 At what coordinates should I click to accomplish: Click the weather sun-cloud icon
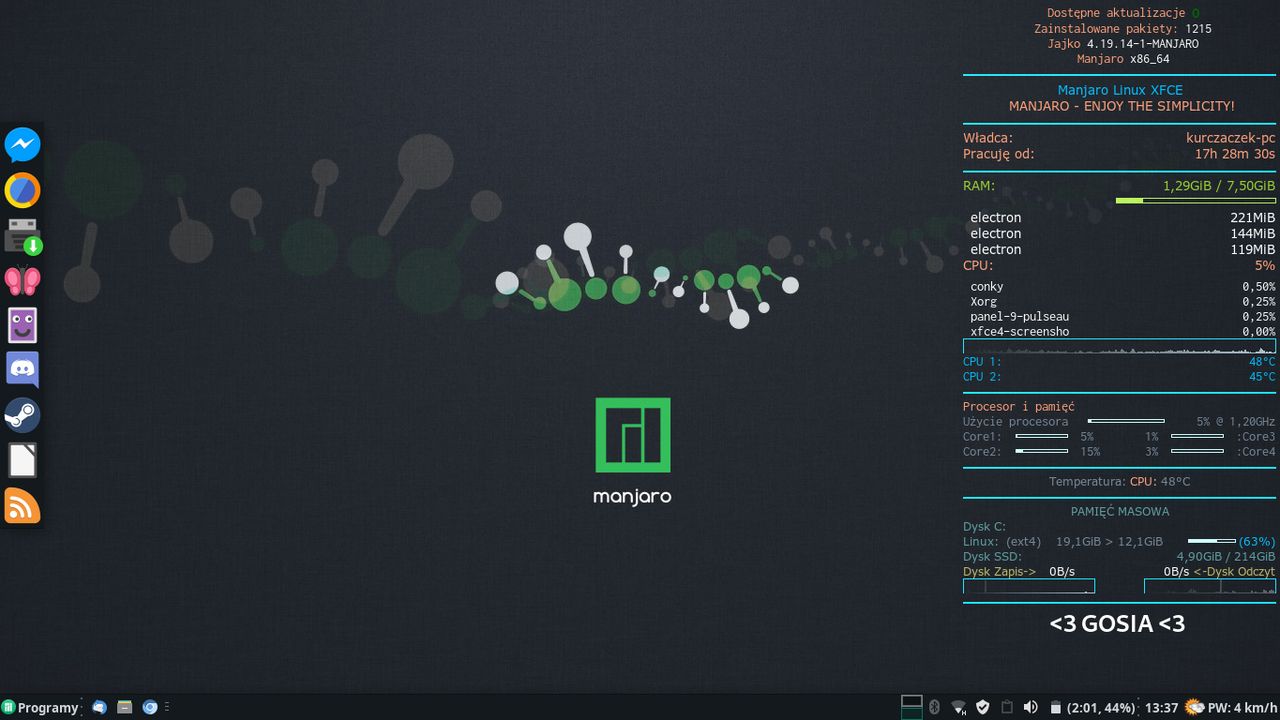pyautogui.click(x=1194, y=707)
